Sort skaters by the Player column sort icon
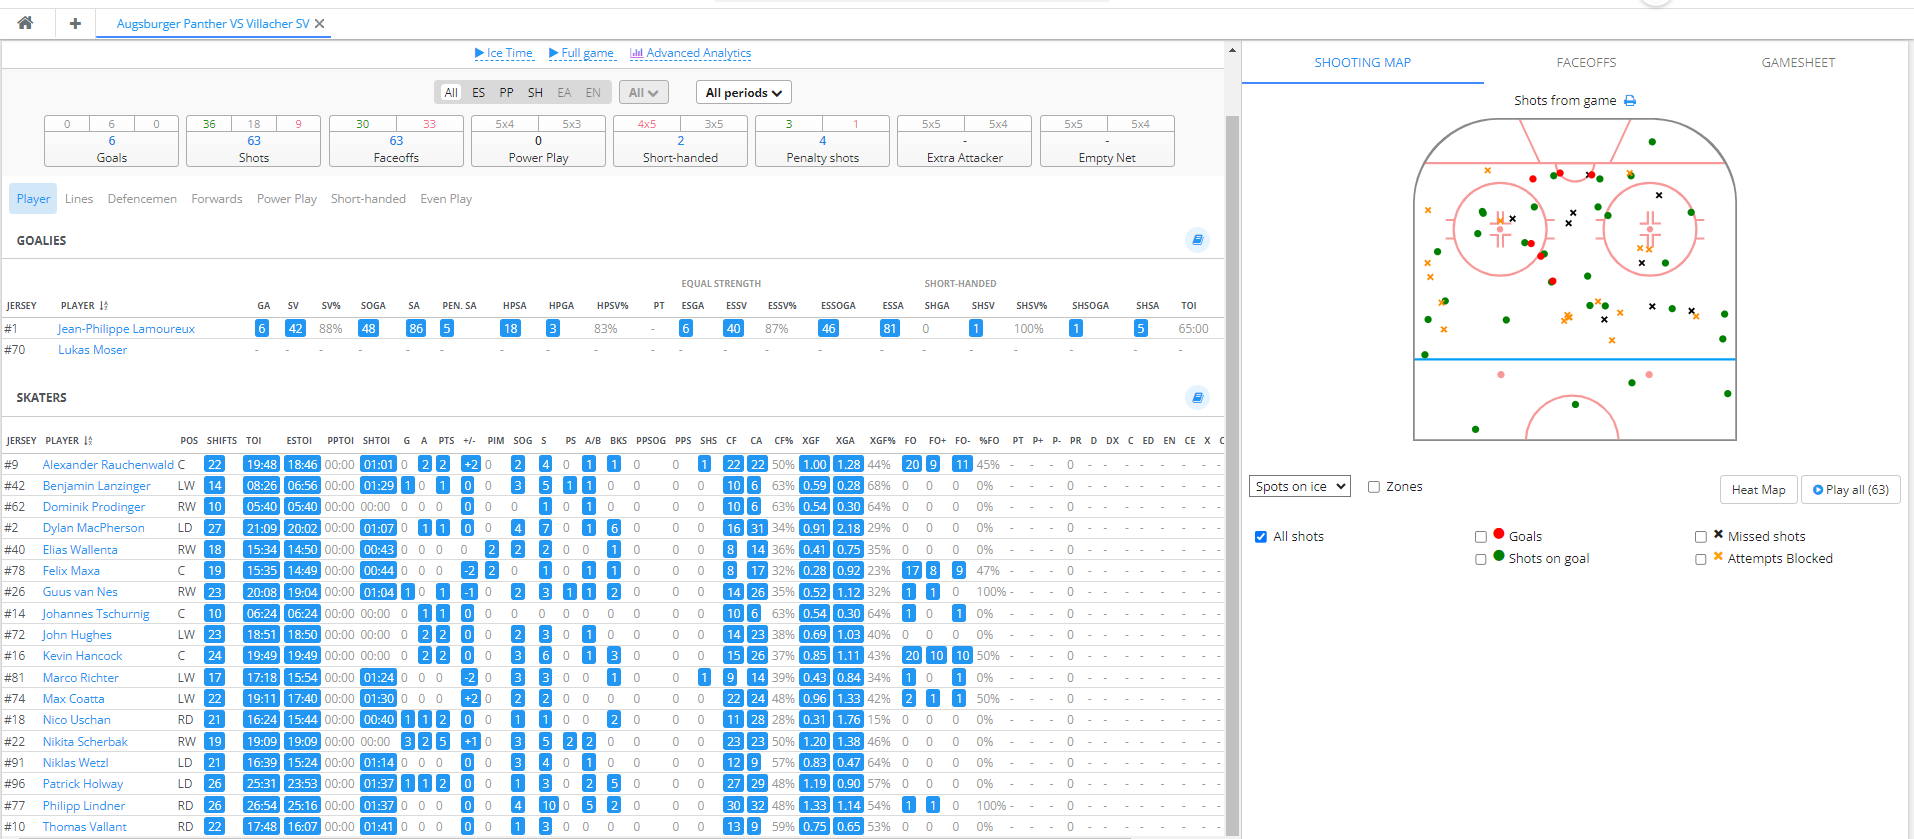This screenshot has width=1914, height=839. point(88,441)
